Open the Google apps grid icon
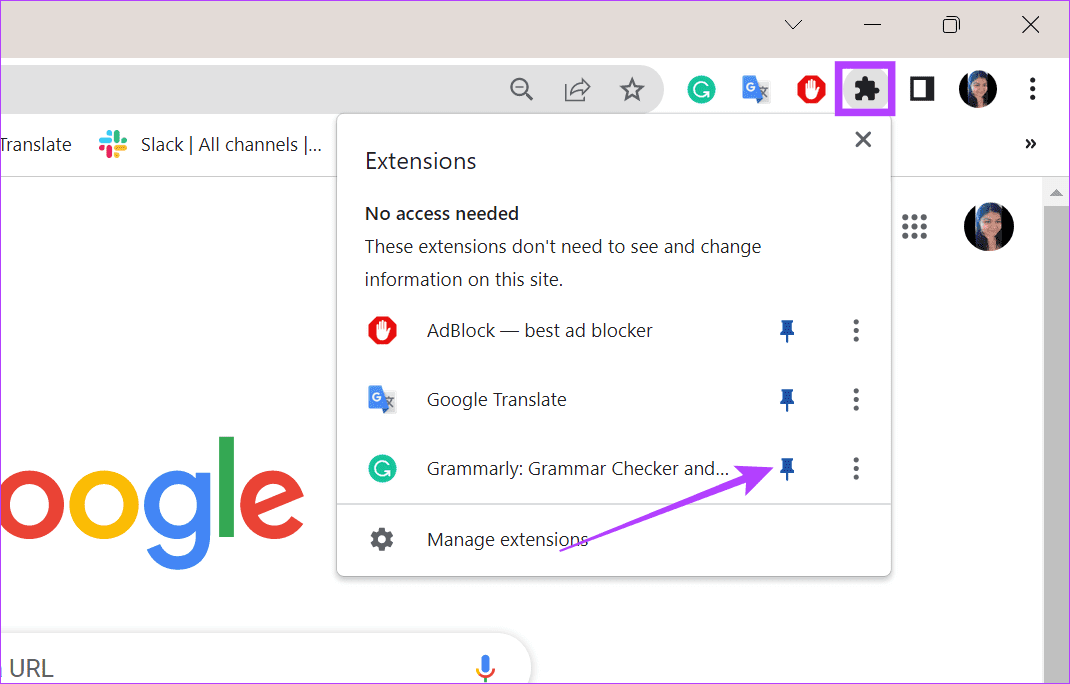 point(914,227)
